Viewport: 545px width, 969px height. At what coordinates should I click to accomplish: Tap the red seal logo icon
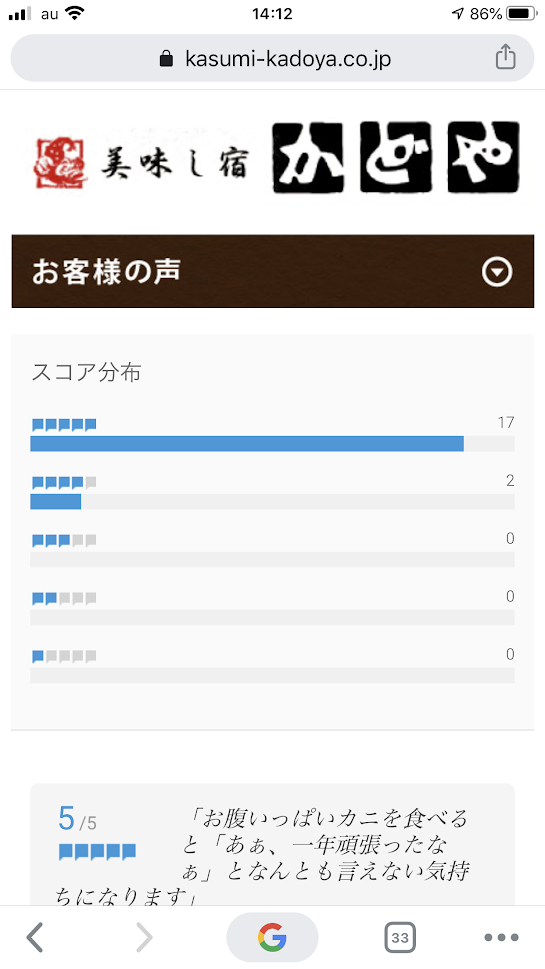[61, 164]
